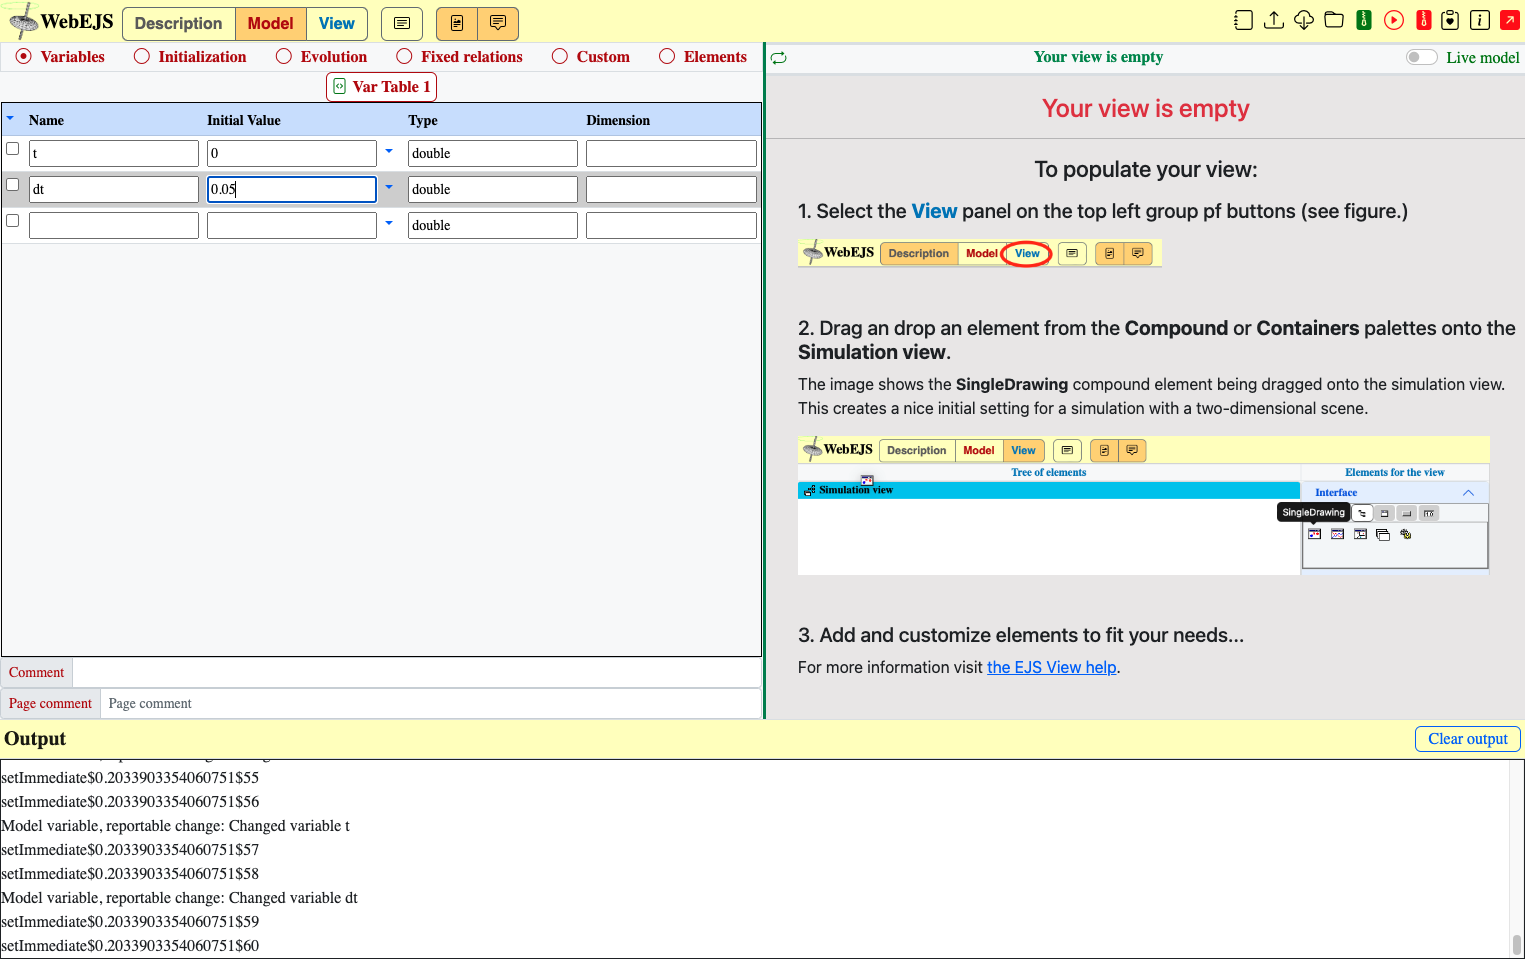Viewport: 1525px width, 959px height.
Task: Select the Evolution radio button
Action: 284,57
